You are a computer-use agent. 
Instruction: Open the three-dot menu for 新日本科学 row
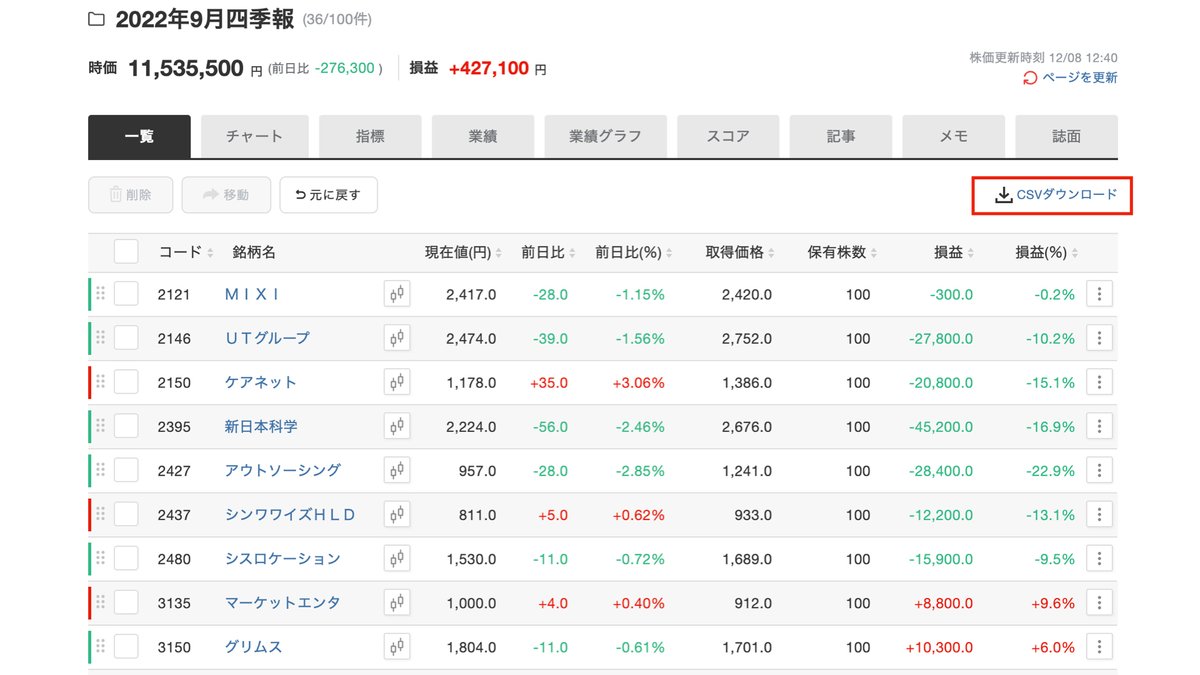click(1099, 426)
